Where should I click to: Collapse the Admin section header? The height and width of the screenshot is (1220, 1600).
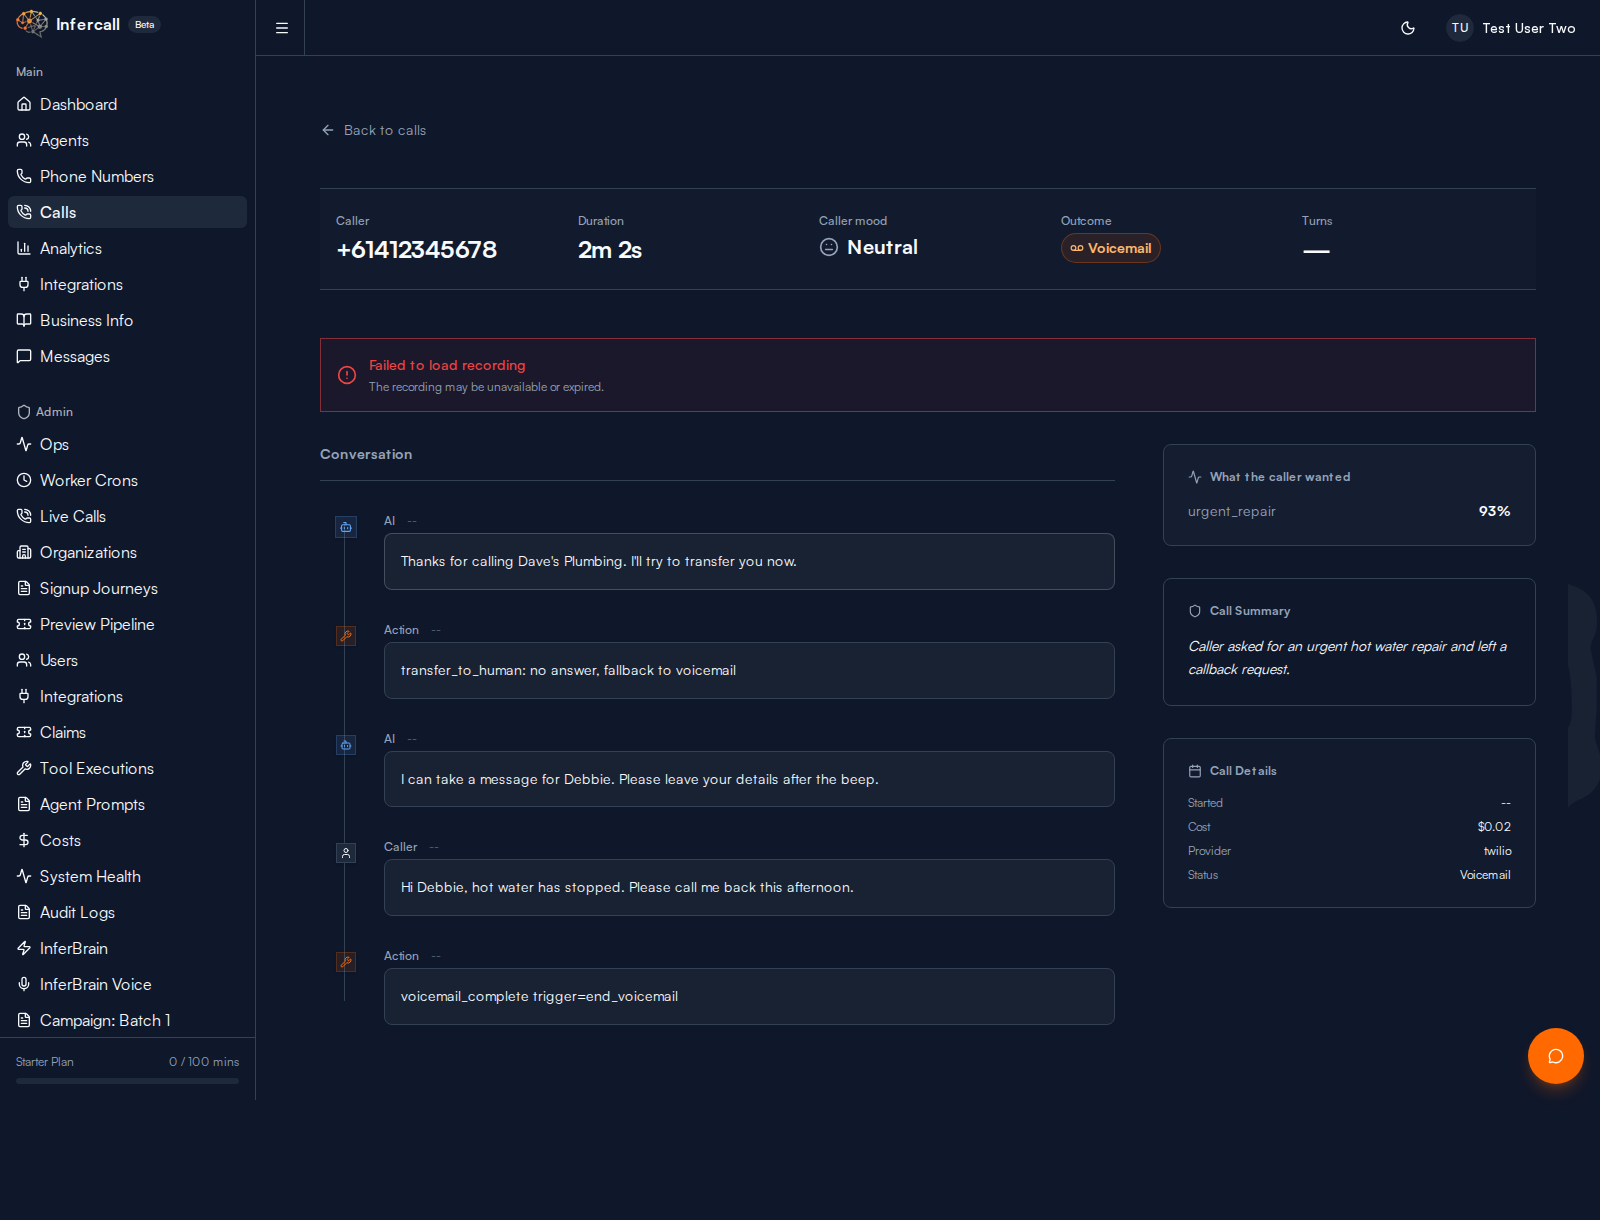54,412
